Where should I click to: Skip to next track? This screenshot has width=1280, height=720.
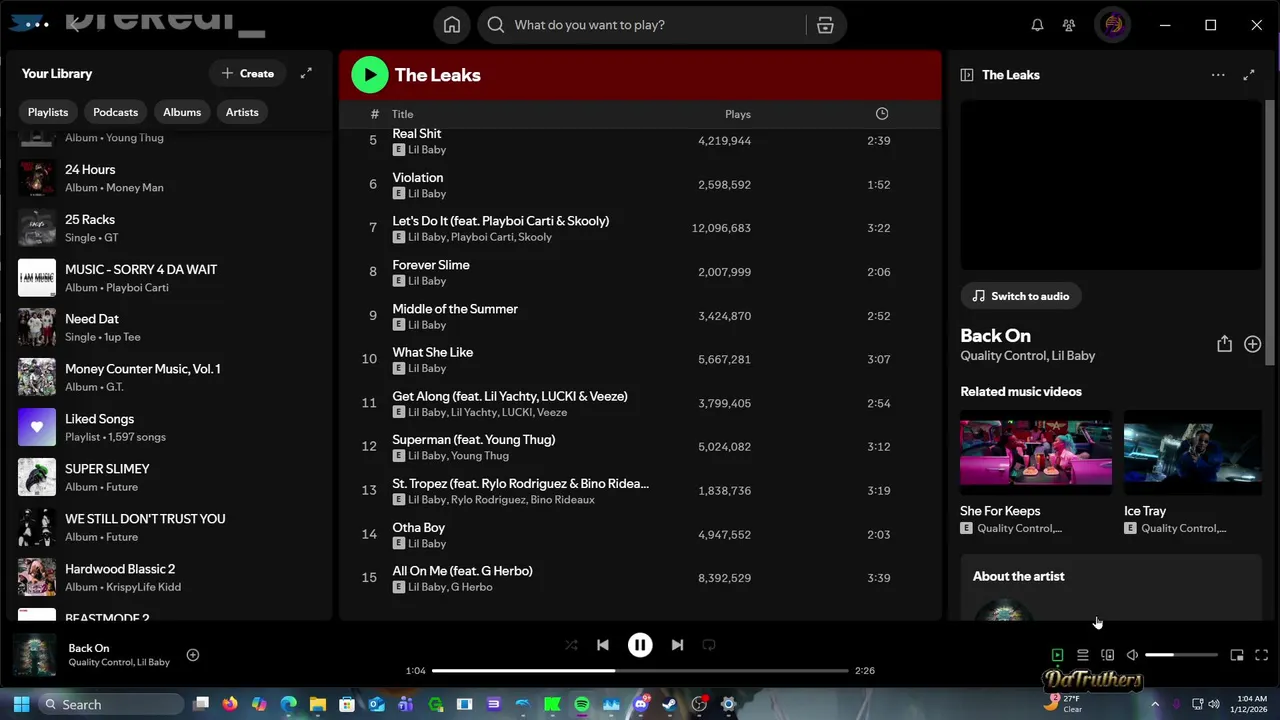(677, 645)
